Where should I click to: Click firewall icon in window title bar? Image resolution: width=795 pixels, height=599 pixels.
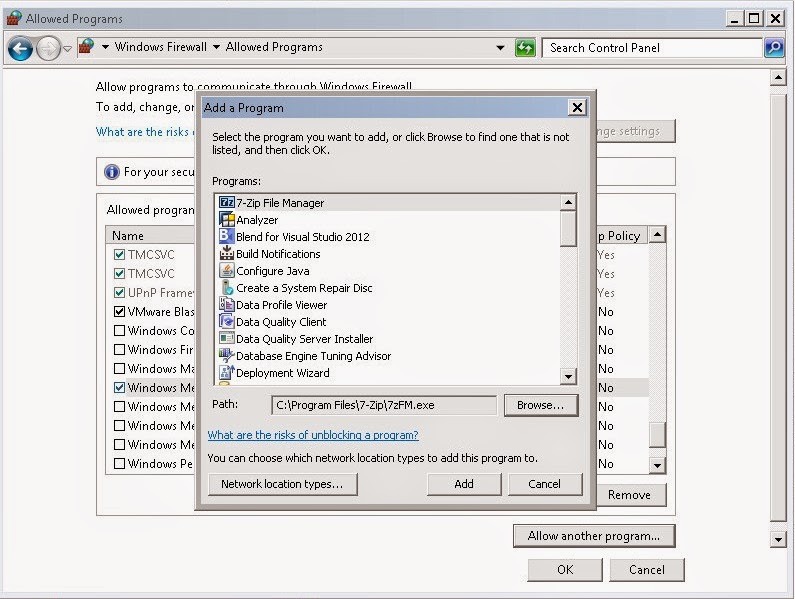pos(13,18)
